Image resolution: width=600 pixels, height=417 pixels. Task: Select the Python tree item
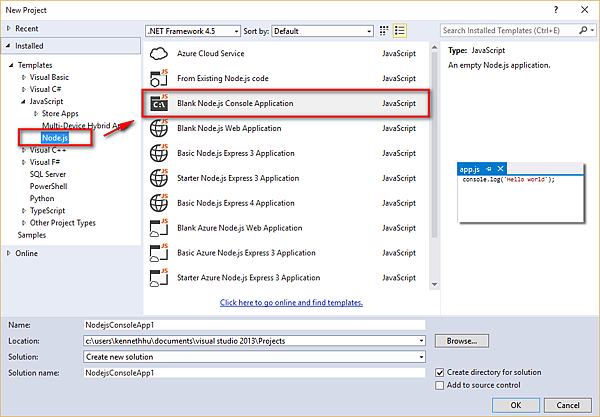(x=42, y=199)
